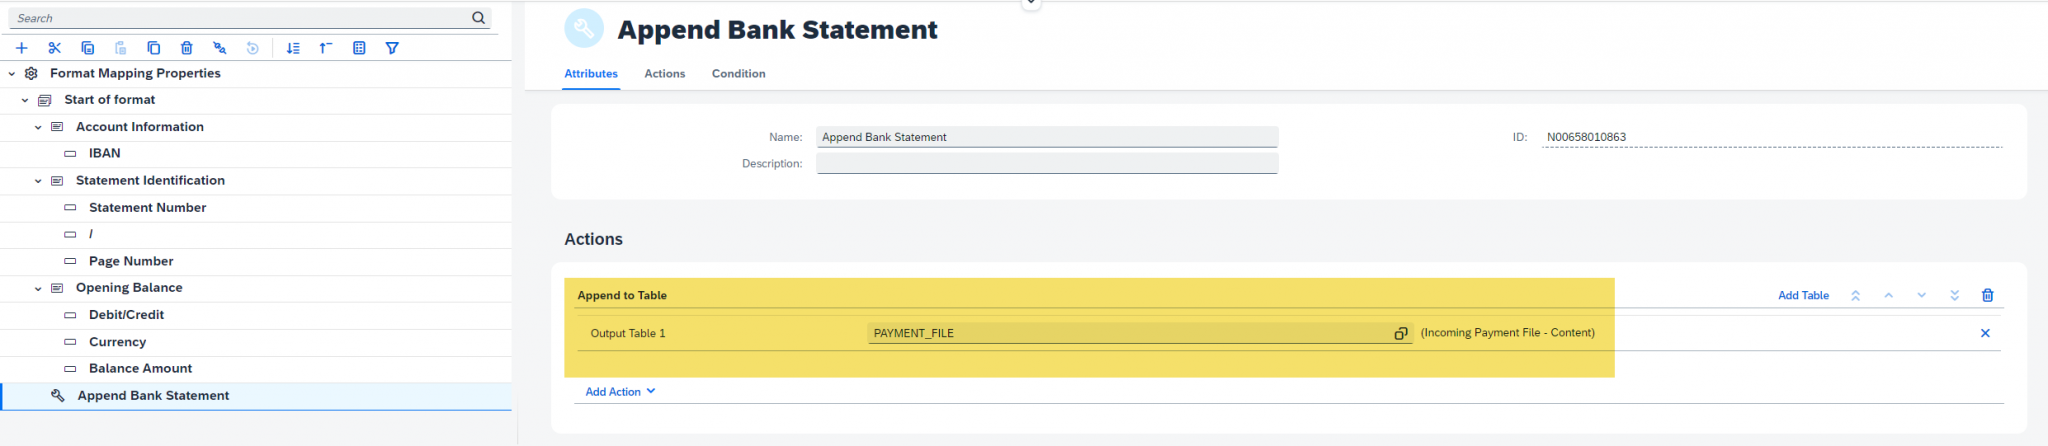Open value help for the PAYMENT_FILE field

click(x=1400, y=333)
